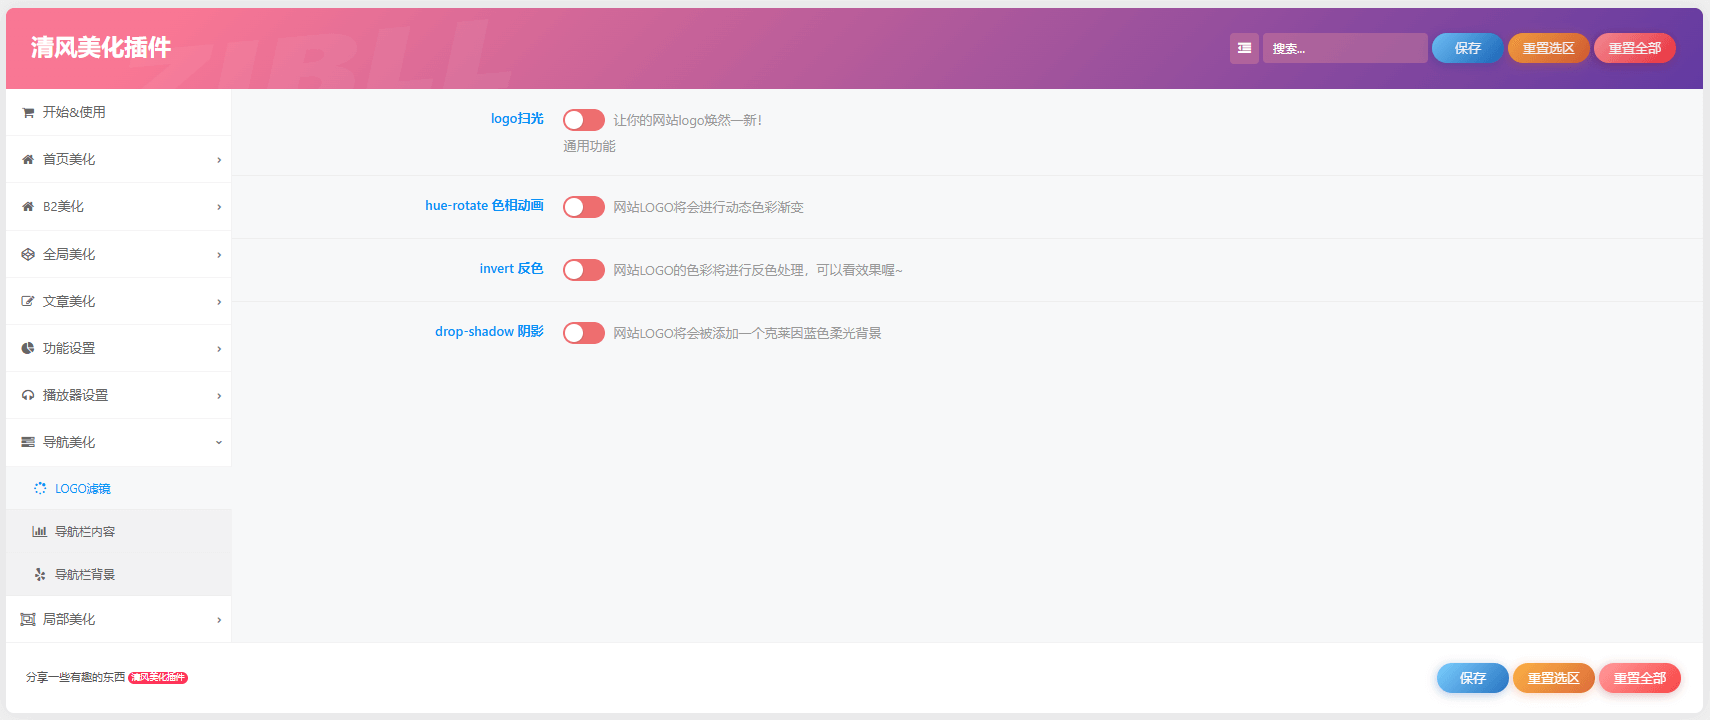Click the logo扫光 option label
Image resolution: width=1710 pixels, height=720 pixels.
pos(517,119)
